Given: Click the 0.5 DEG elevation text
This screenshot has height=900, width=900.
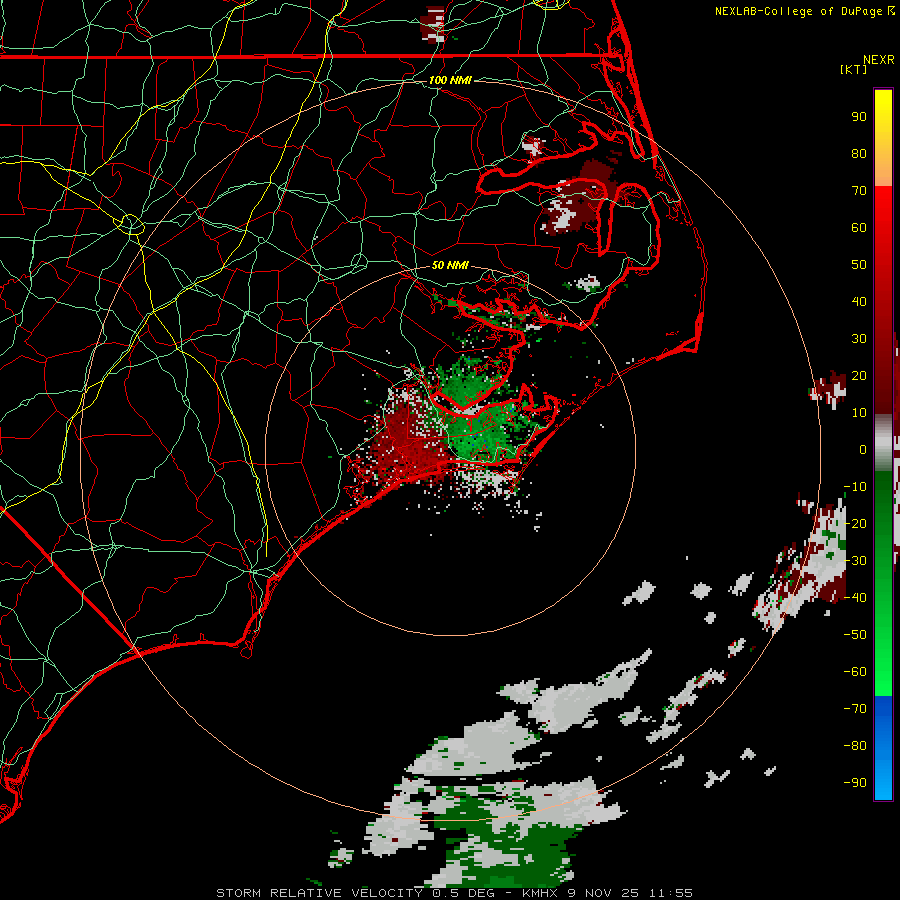Looking at the screenshot, I should 464,893.
